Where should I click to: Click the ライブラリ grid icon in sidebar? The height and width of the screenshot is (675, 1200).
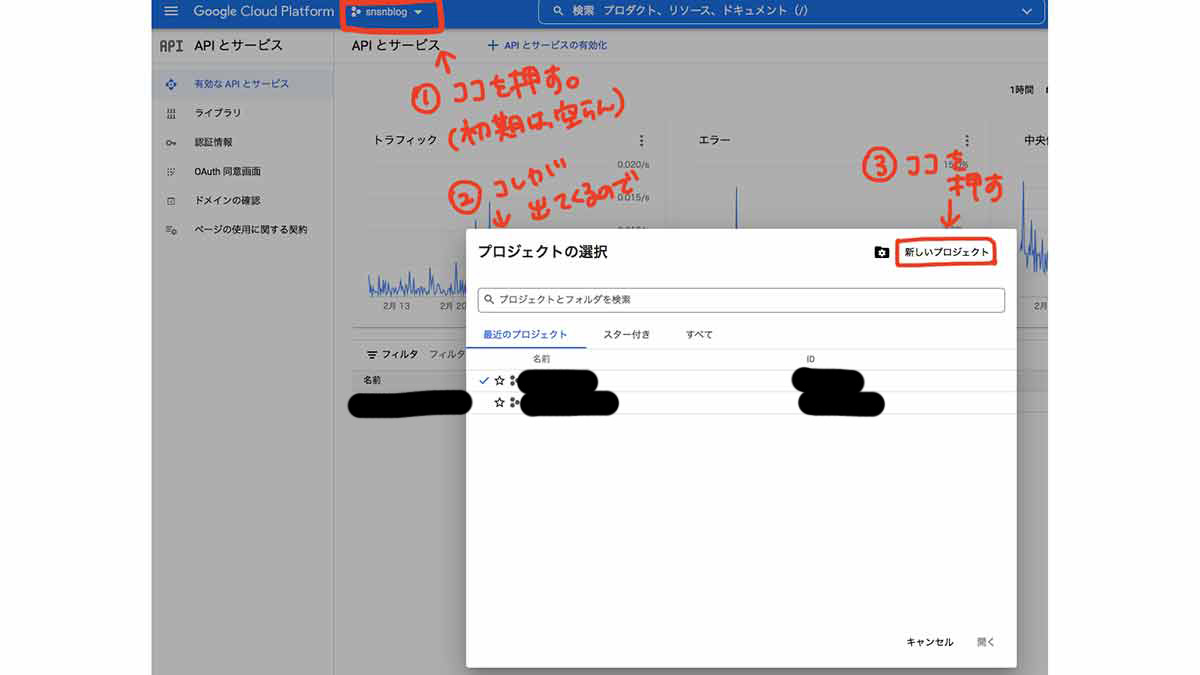click(x=170, y=113)
